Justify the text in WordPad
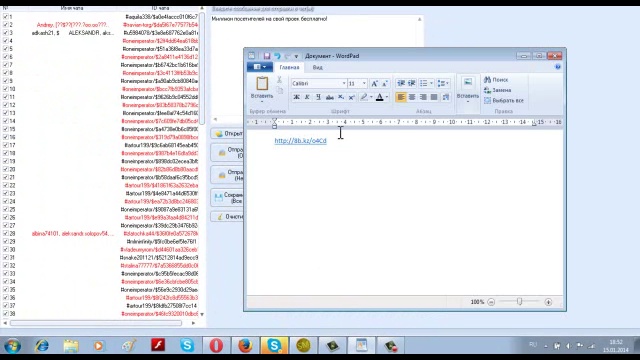The width and height of the screenshot is (640, 360). point(434,97)
